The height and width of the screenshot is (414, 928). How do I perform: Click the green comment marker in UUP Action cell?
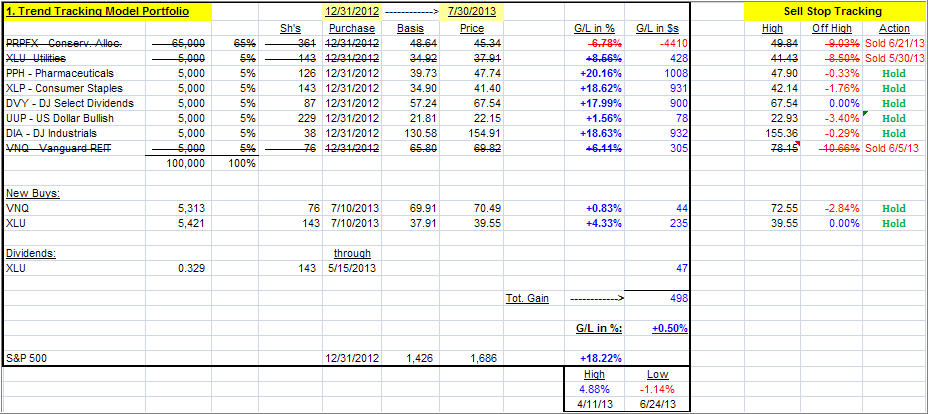(x=865, y=114)
